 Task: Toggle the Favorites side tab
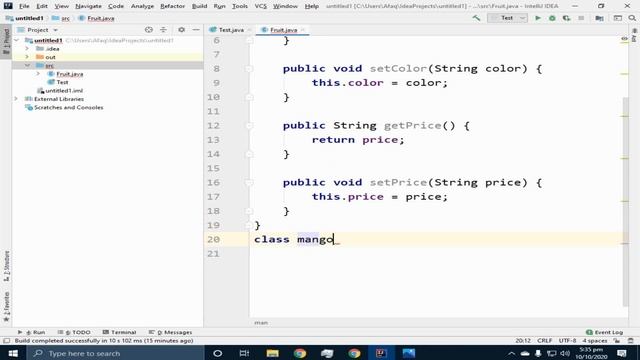6,306
